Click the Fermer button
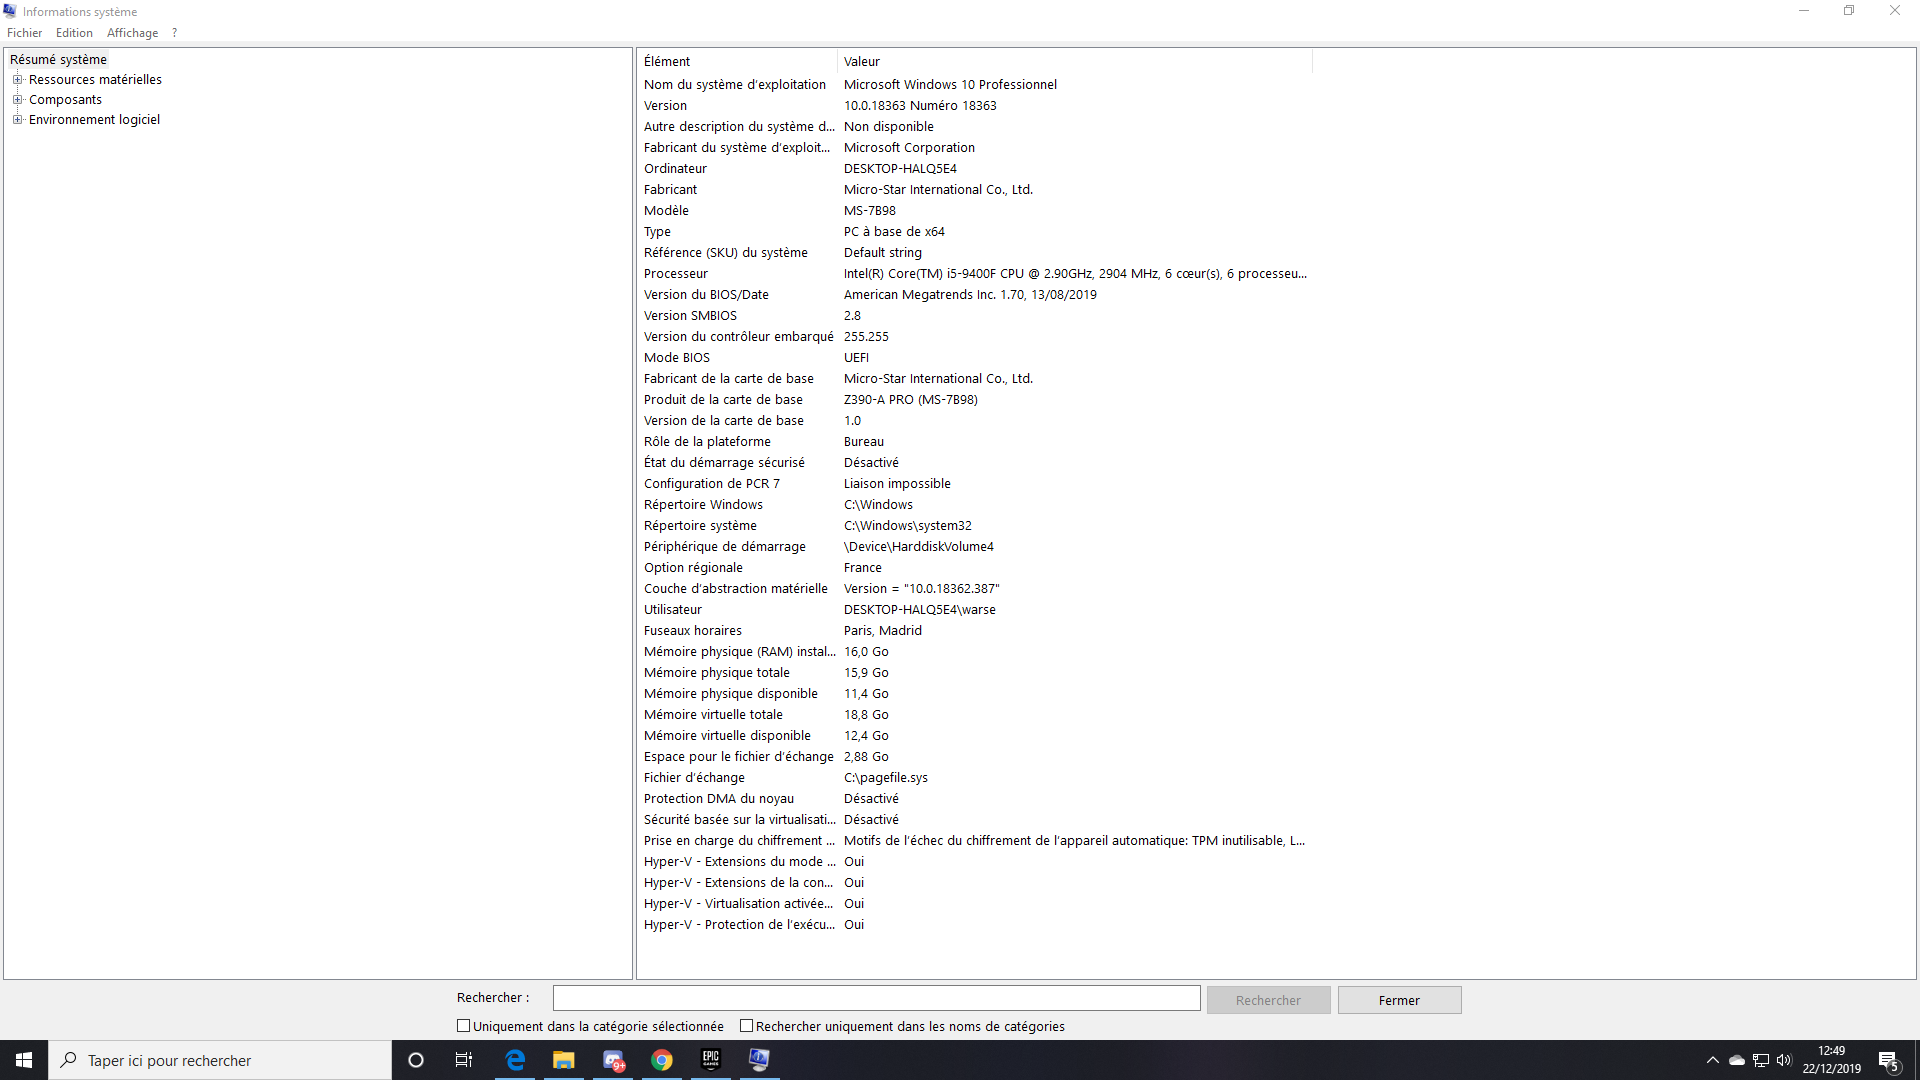1920x1080 pixels. click(1399, 1000)
